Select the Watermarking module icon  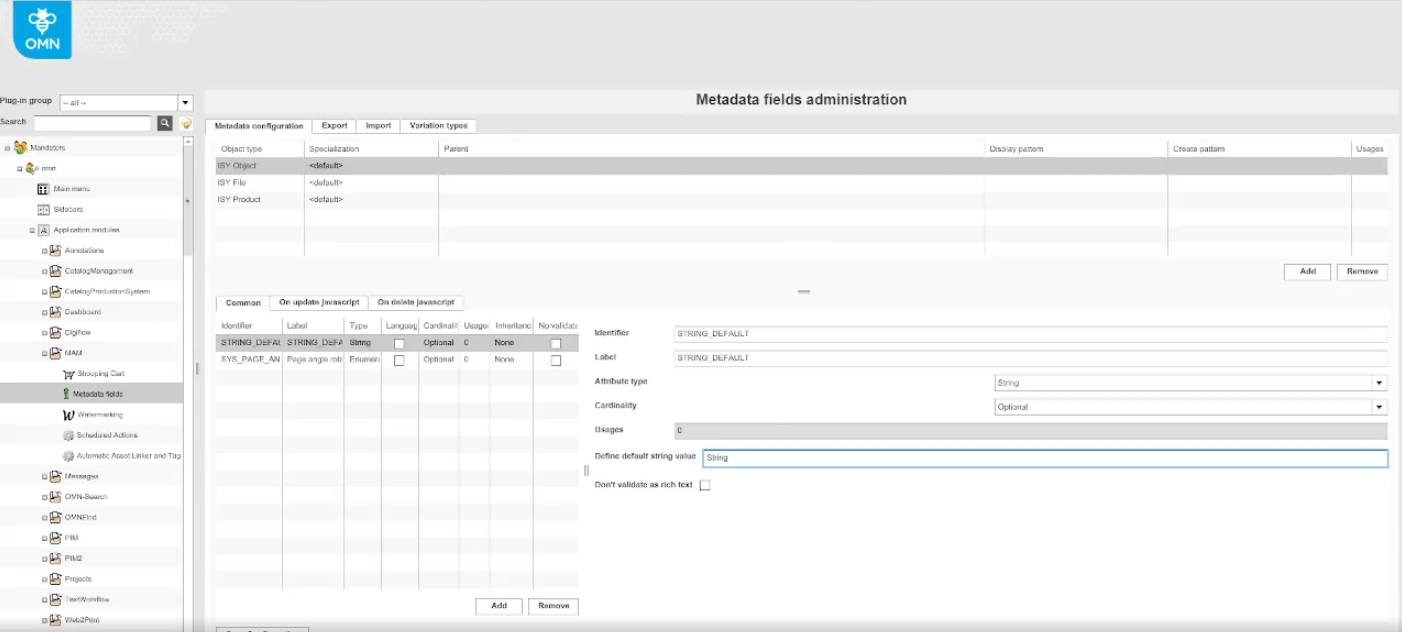click(x=68, y=414)
